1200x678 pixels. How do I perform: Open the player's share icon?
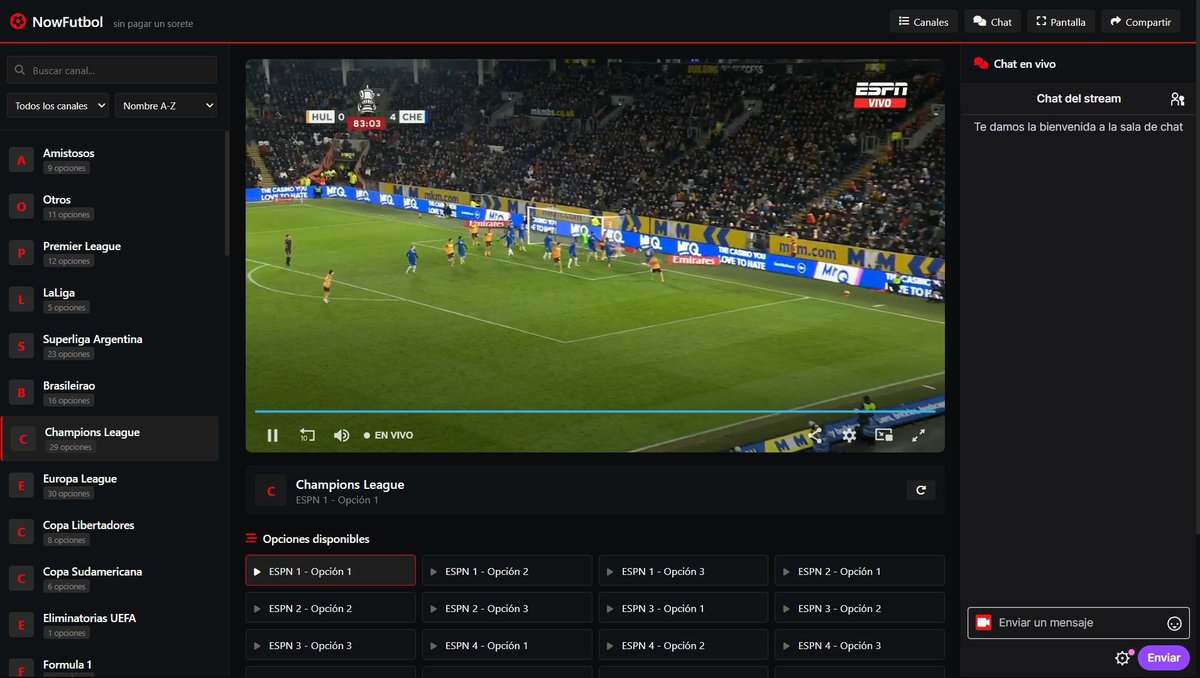(x=815, y=435)
